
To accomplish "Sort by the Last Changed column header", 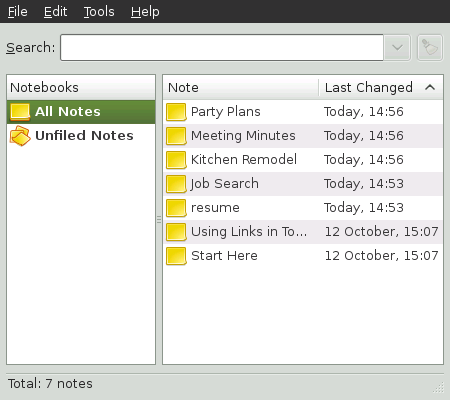I will click(381, 87).
